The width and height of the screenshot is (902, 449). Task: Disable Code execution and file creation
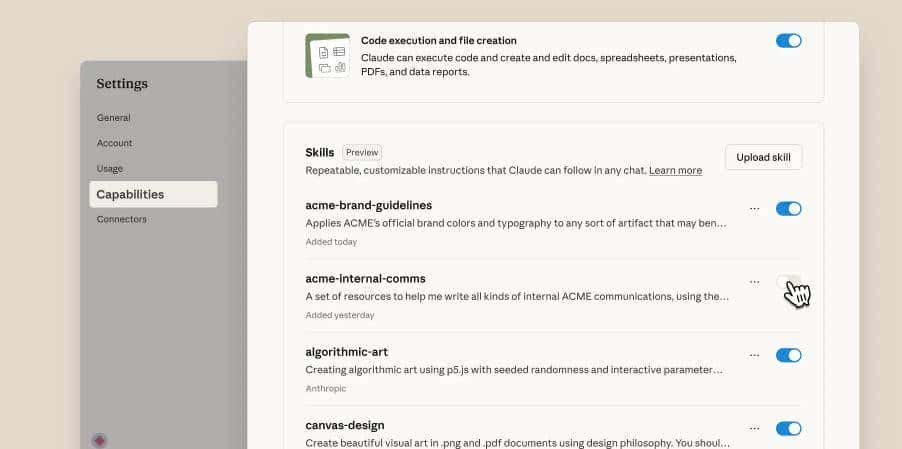[x=788, y=41]
